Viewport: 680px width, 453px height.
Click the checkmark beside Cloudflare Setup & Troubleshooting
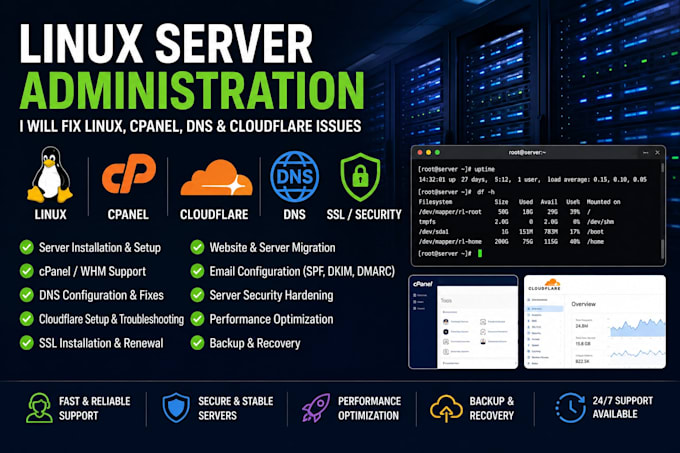[26, 319]
